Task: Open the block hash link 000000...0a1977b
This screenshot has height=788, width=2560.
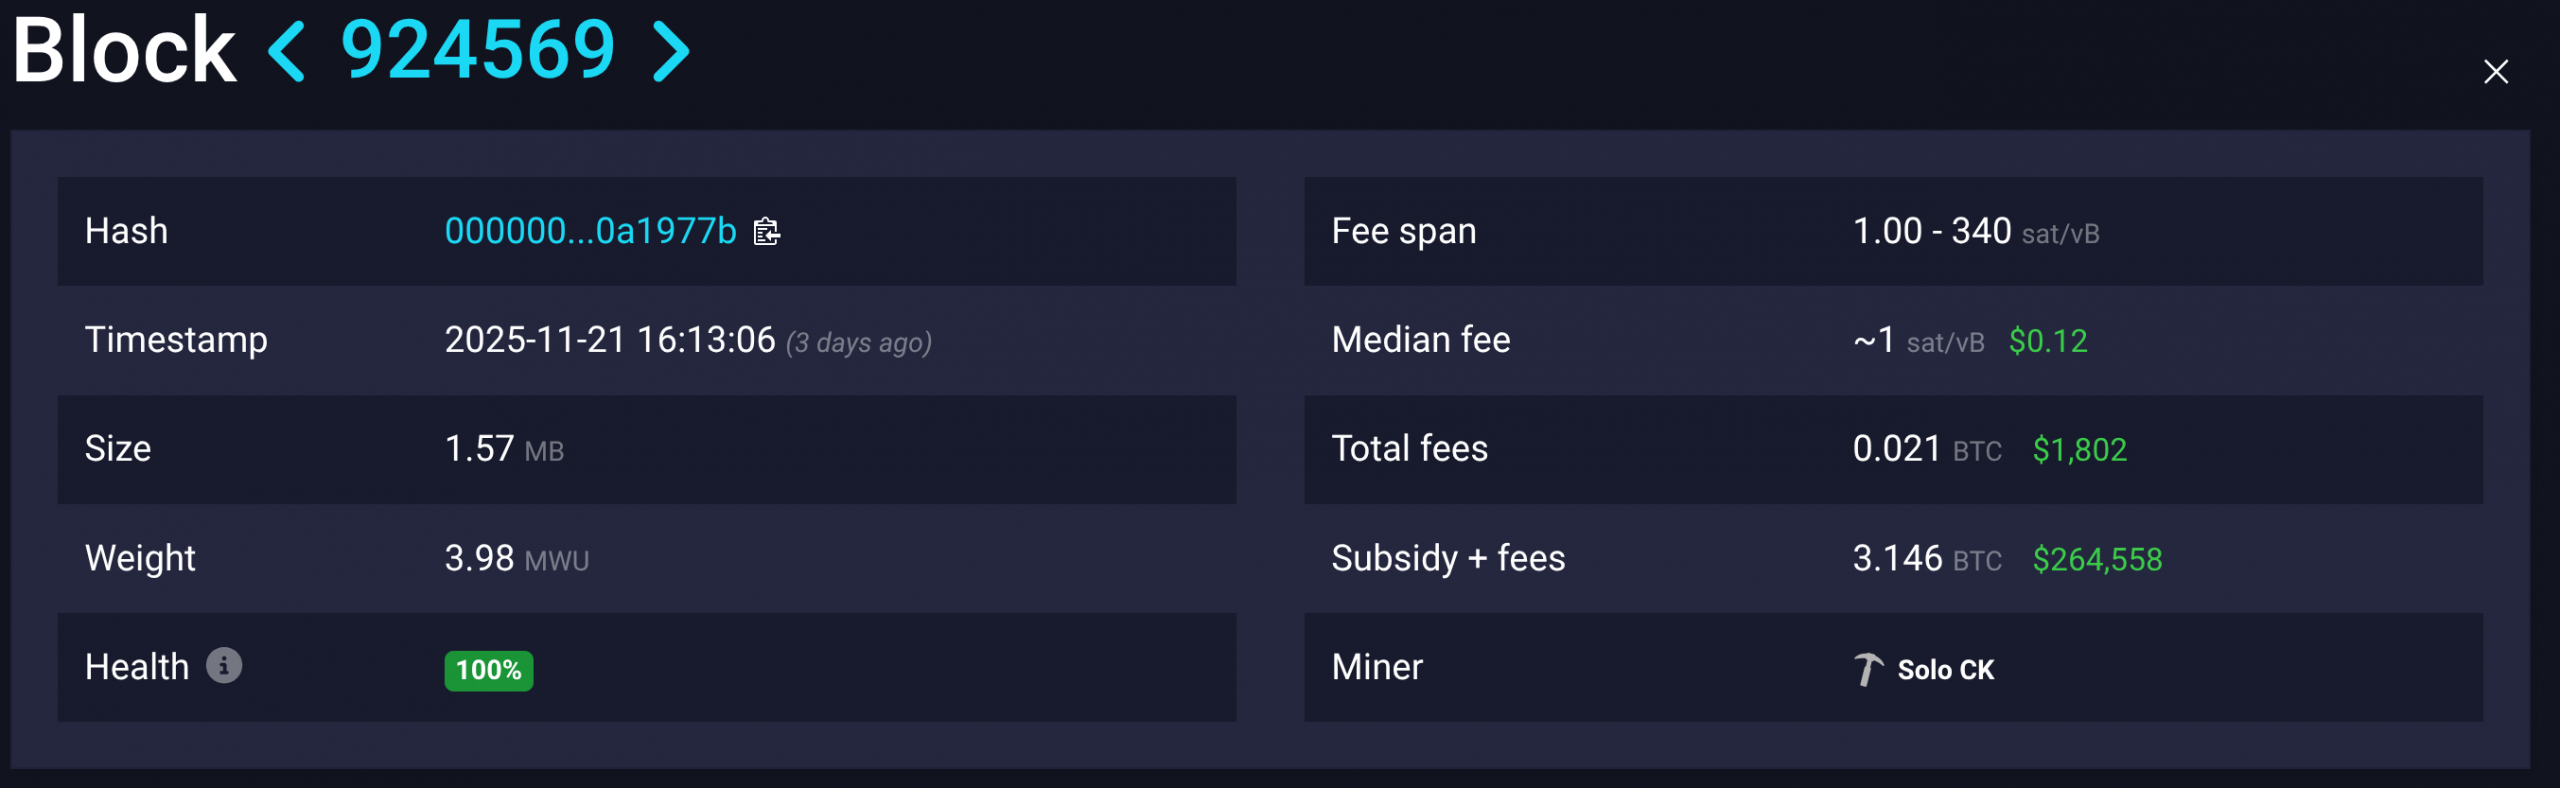Action: pyautogui.click(x=590, y=232)
